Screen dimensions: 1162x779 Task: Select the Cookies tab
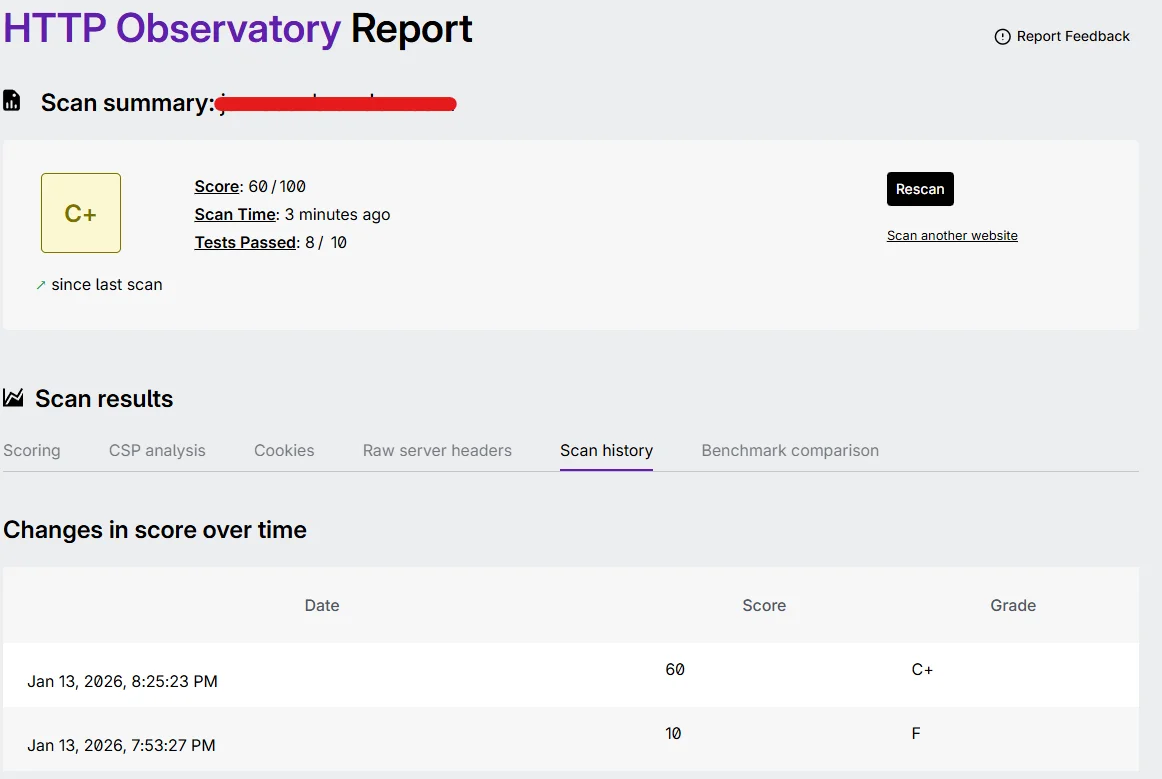pos(284,450)
